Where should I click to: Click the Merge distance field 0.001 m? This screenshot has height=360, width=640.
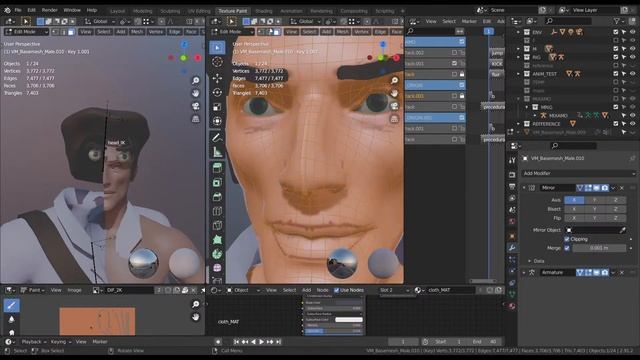click(599, 248)
